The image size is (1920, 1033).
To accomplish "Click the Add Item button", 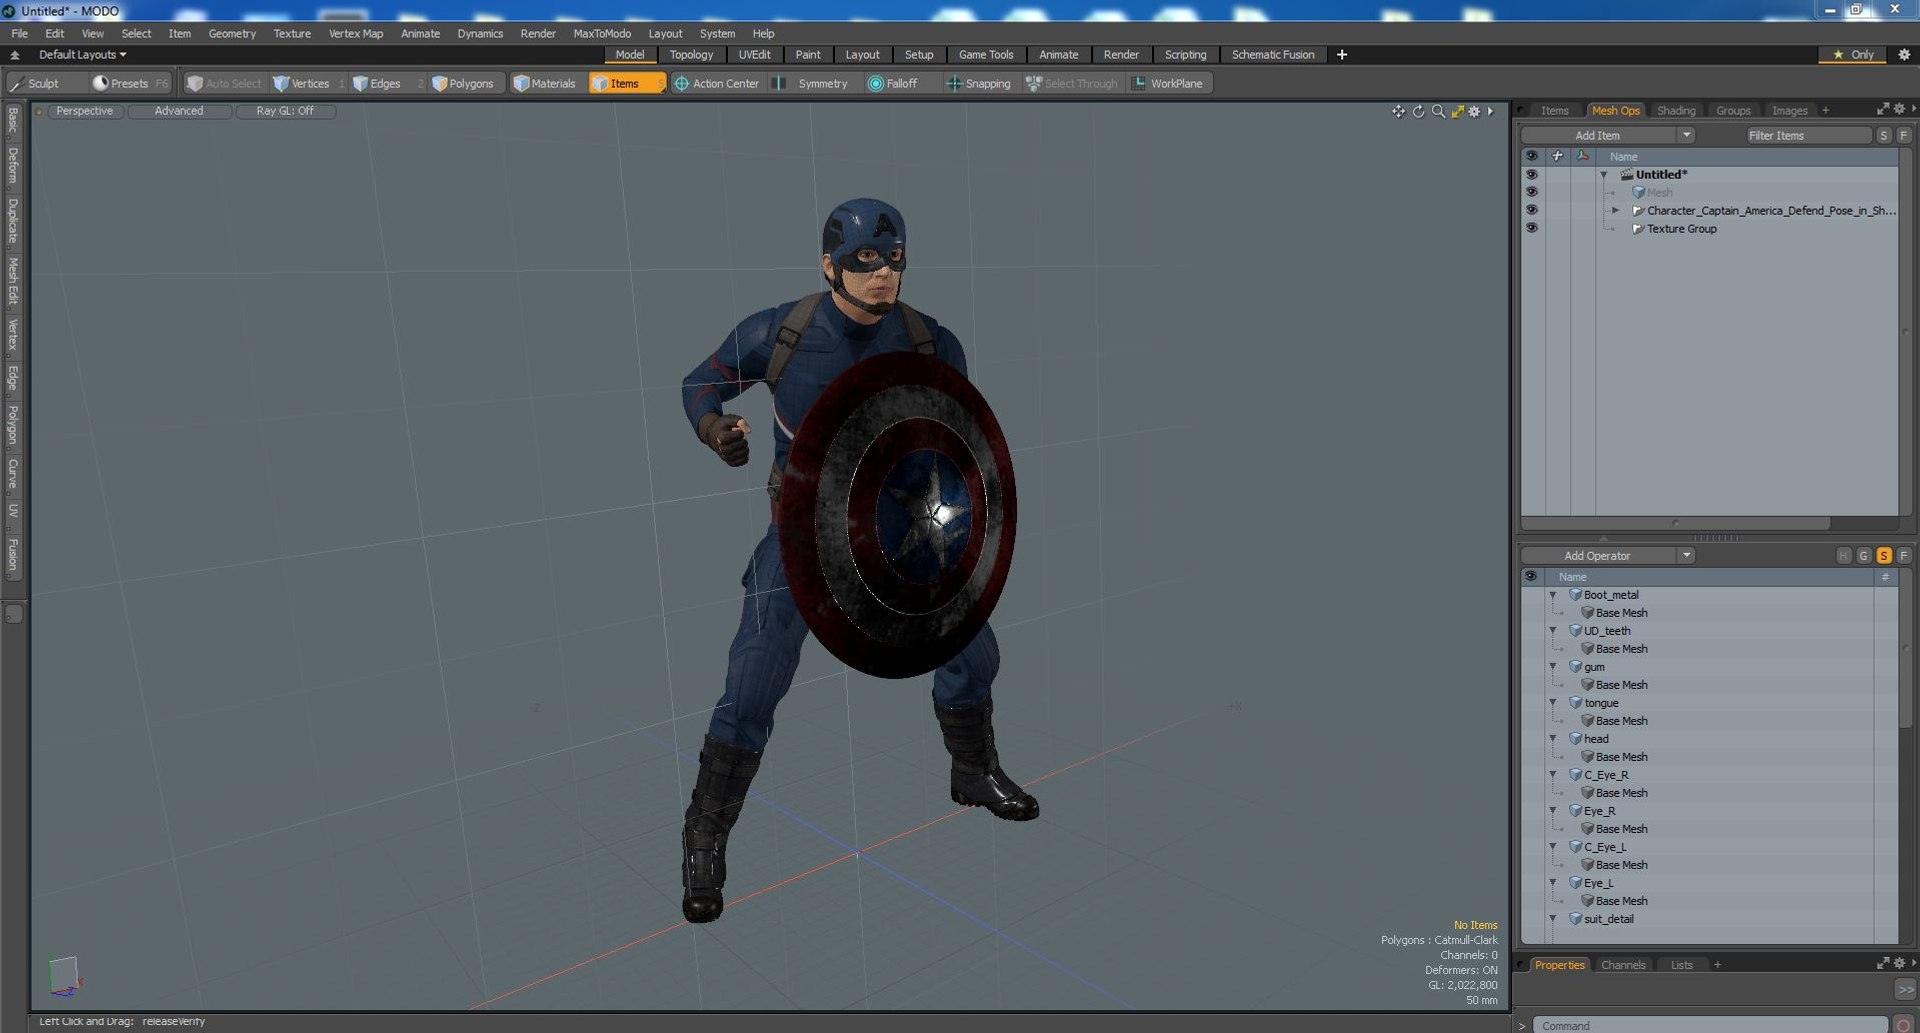I will pos(1598,135).
